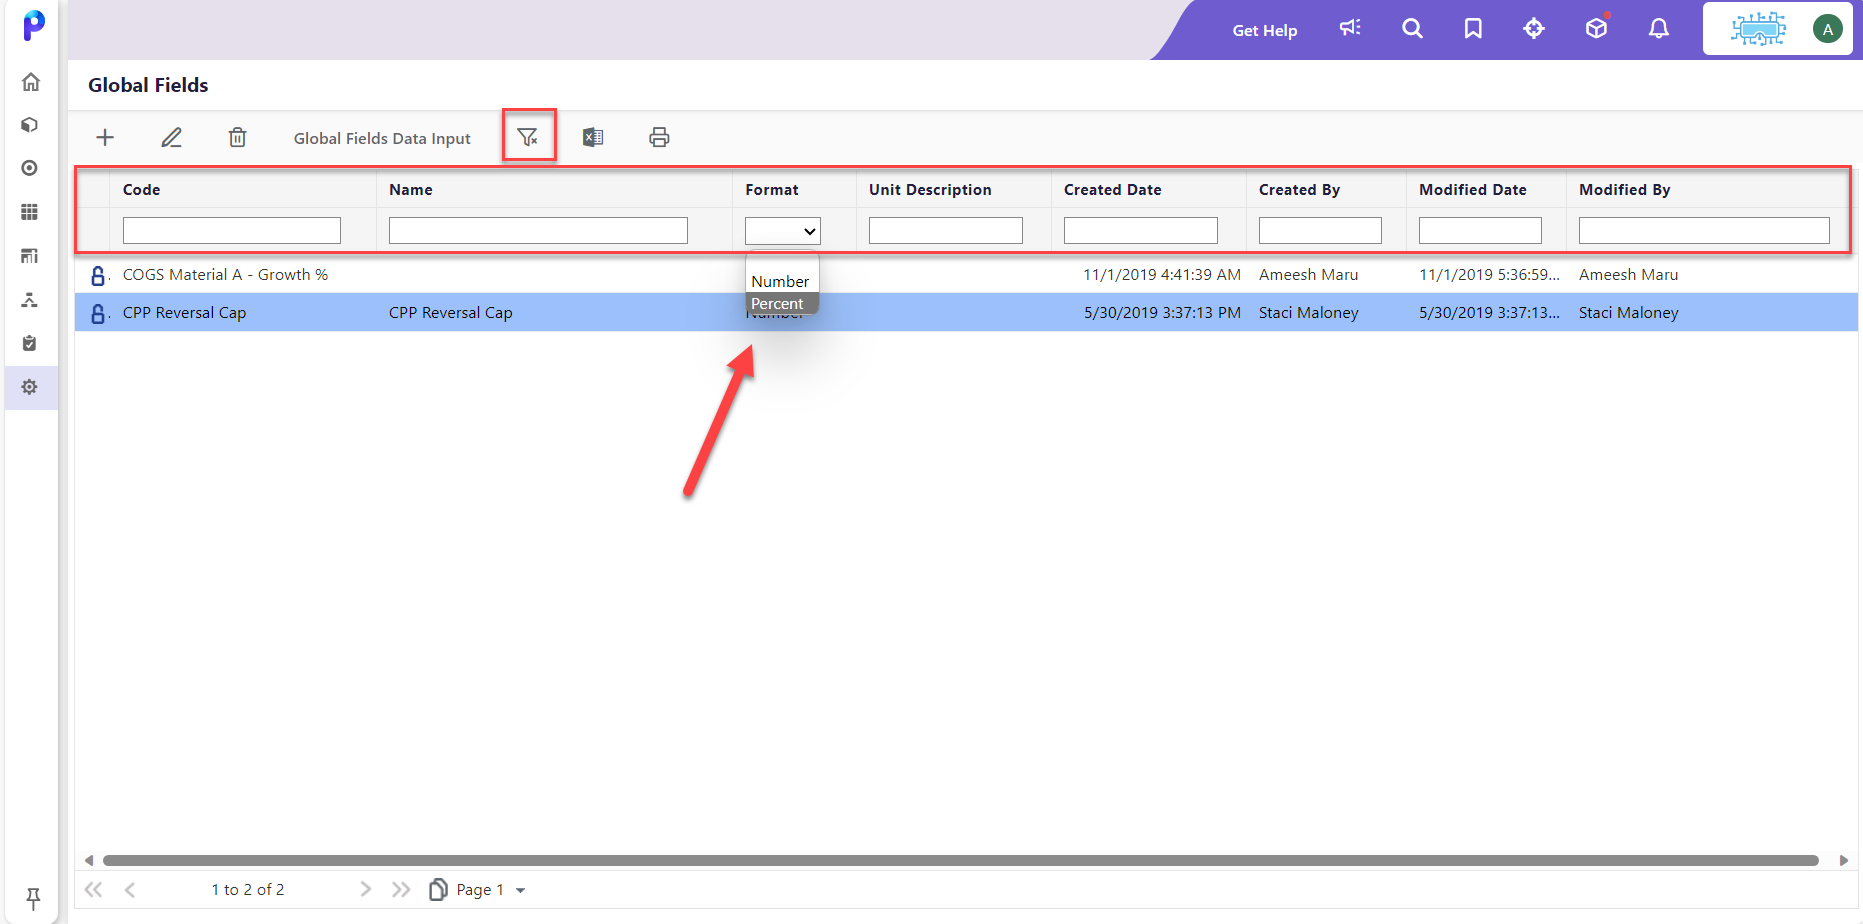Click the Modified By filter input
The height and width of the screenshot is (924, 1863).
pyautogui.click(x=1704, y=231)
